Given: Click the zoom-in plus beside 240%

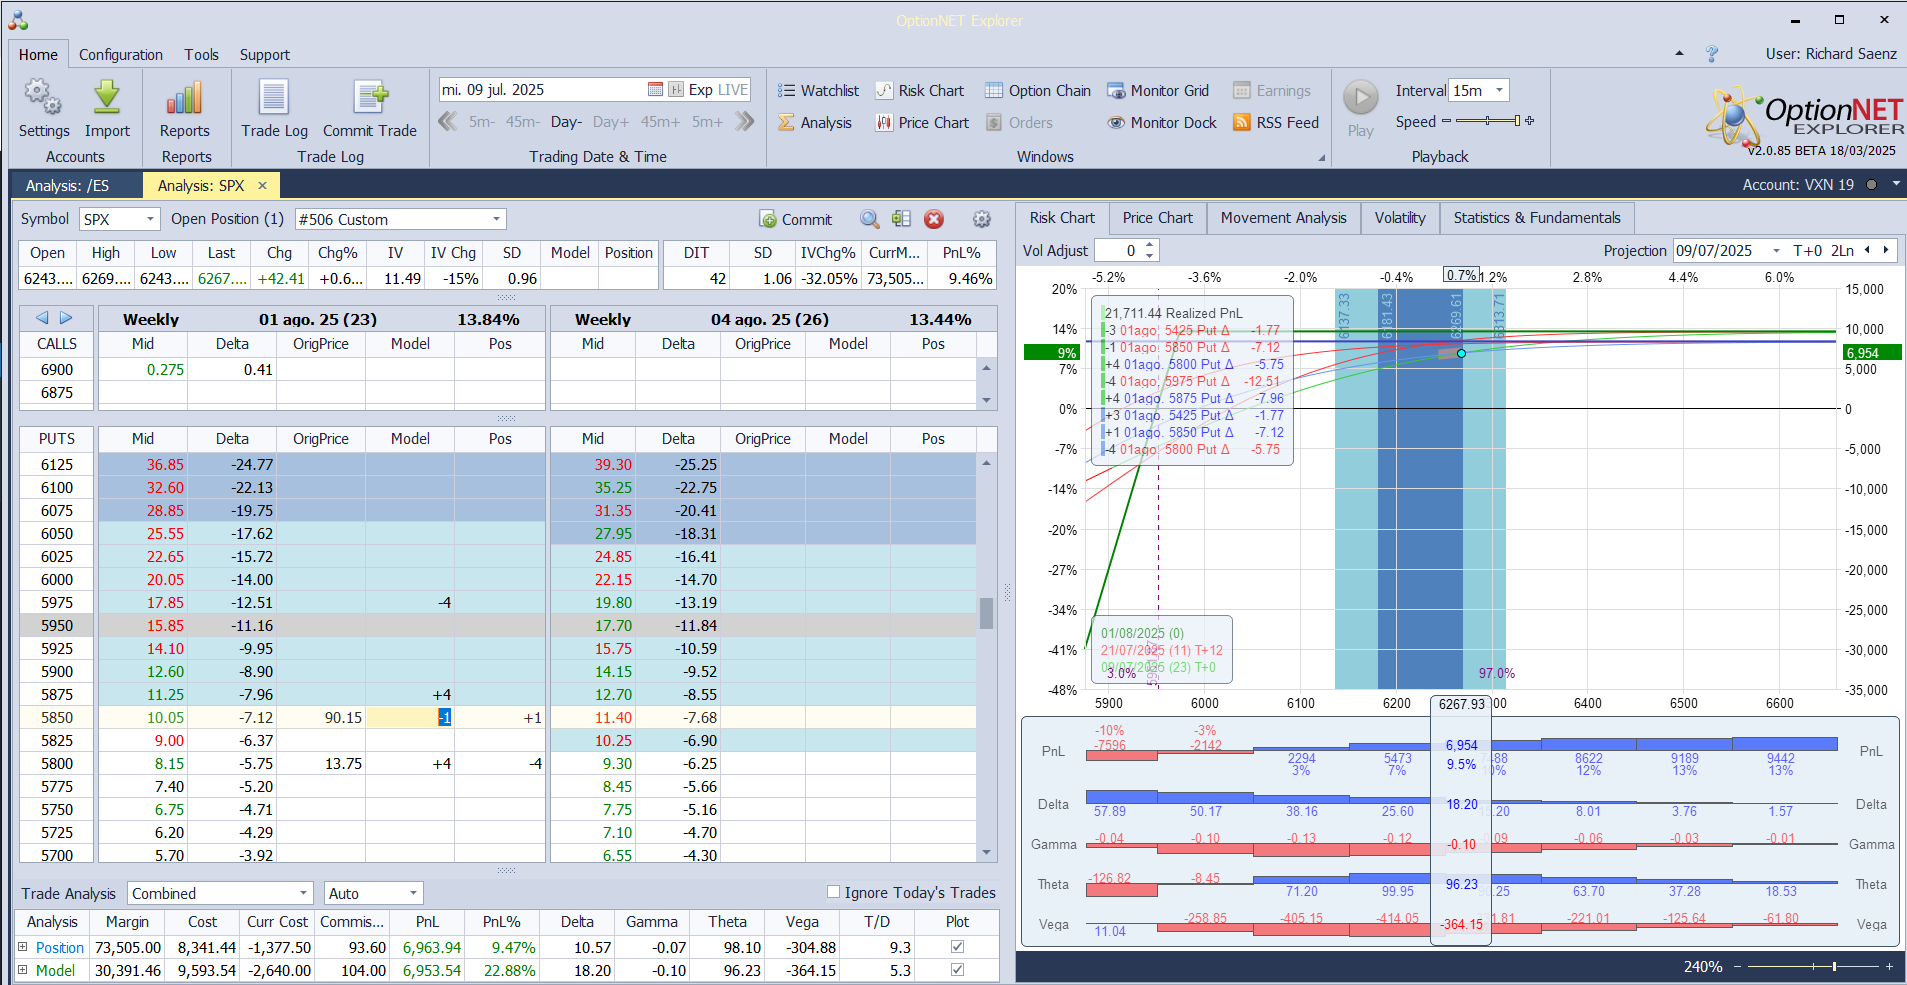Looking at the screenshot, I should pyautogui.click(x=1889, y=966).
